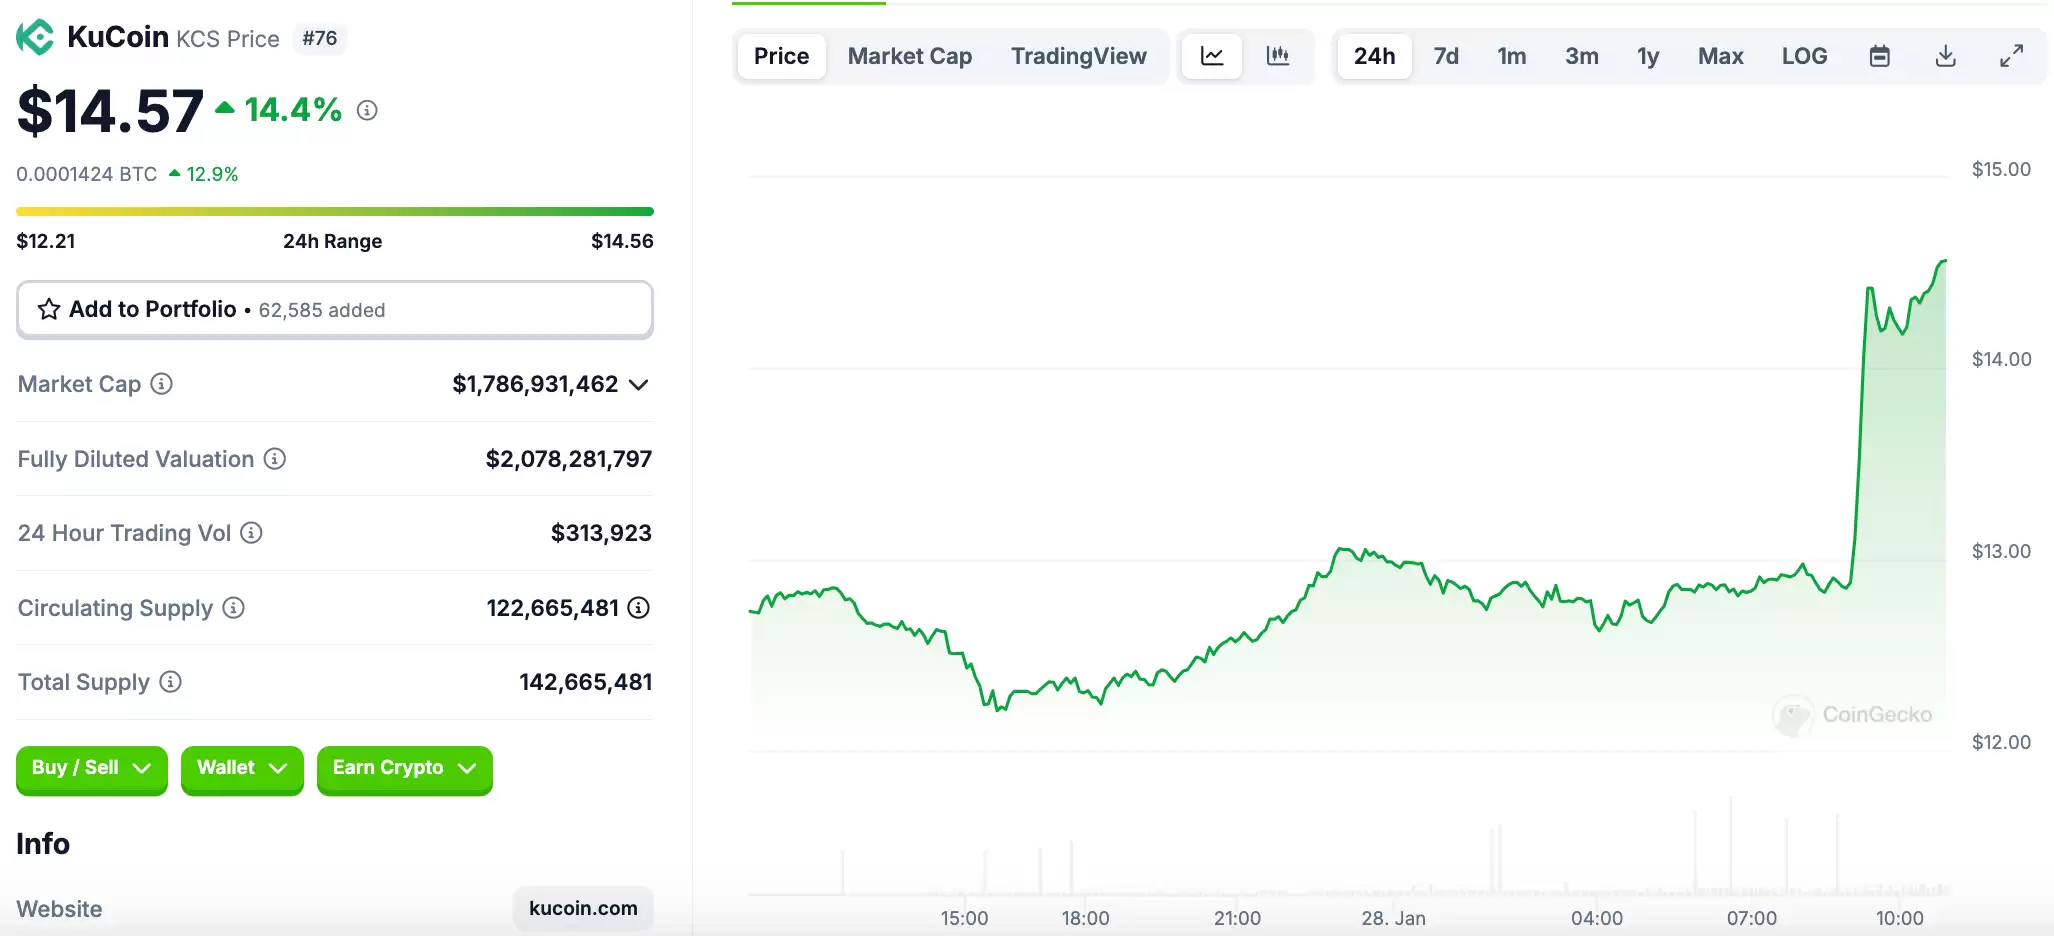This screenshot has height=936, width=2054.
Task: Show Circulating Supply label info icon
Action: click(x=233, y=608)
